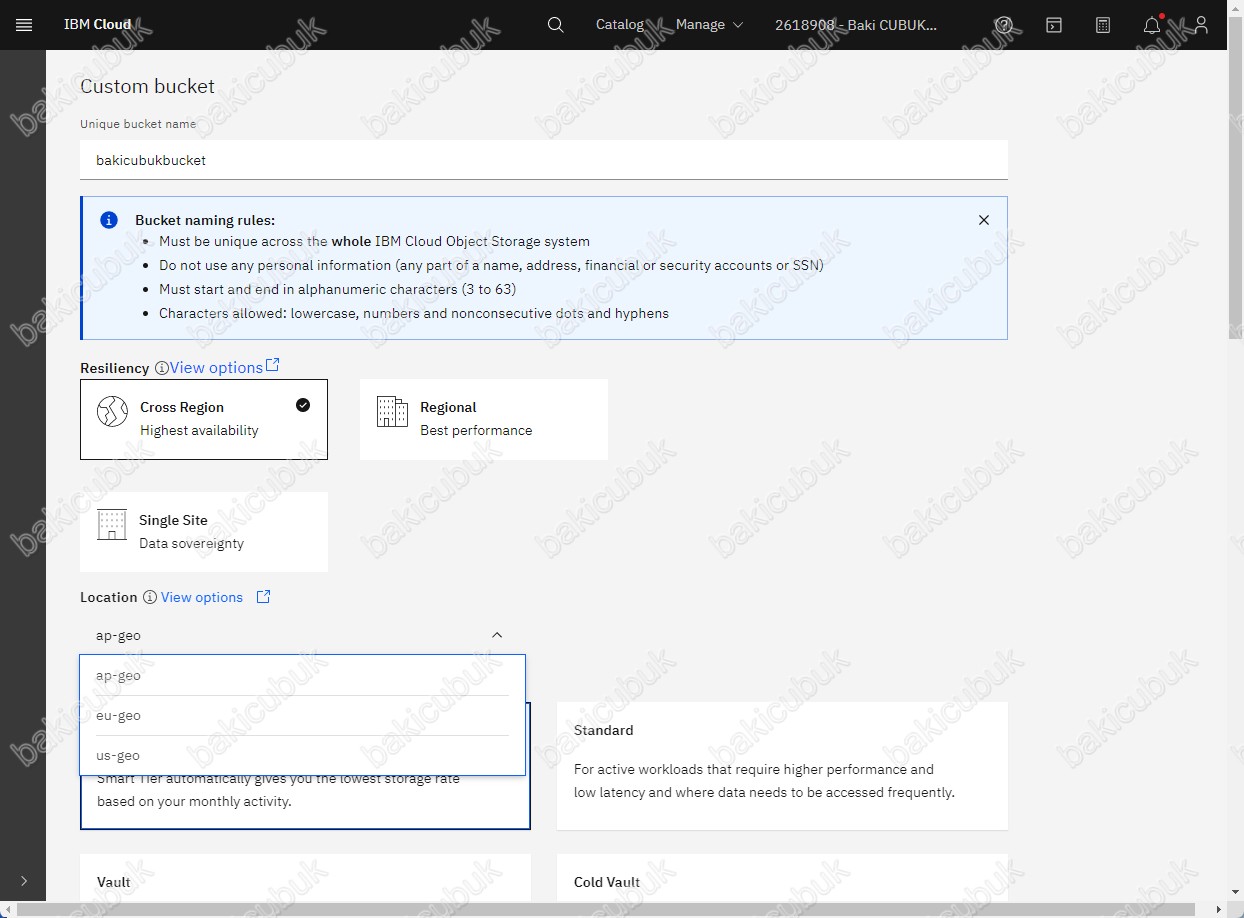Click the rule 'Characters allowed: lowercase, numbers'
Viewport: 1244px width, 918px height.
[414, 313]
